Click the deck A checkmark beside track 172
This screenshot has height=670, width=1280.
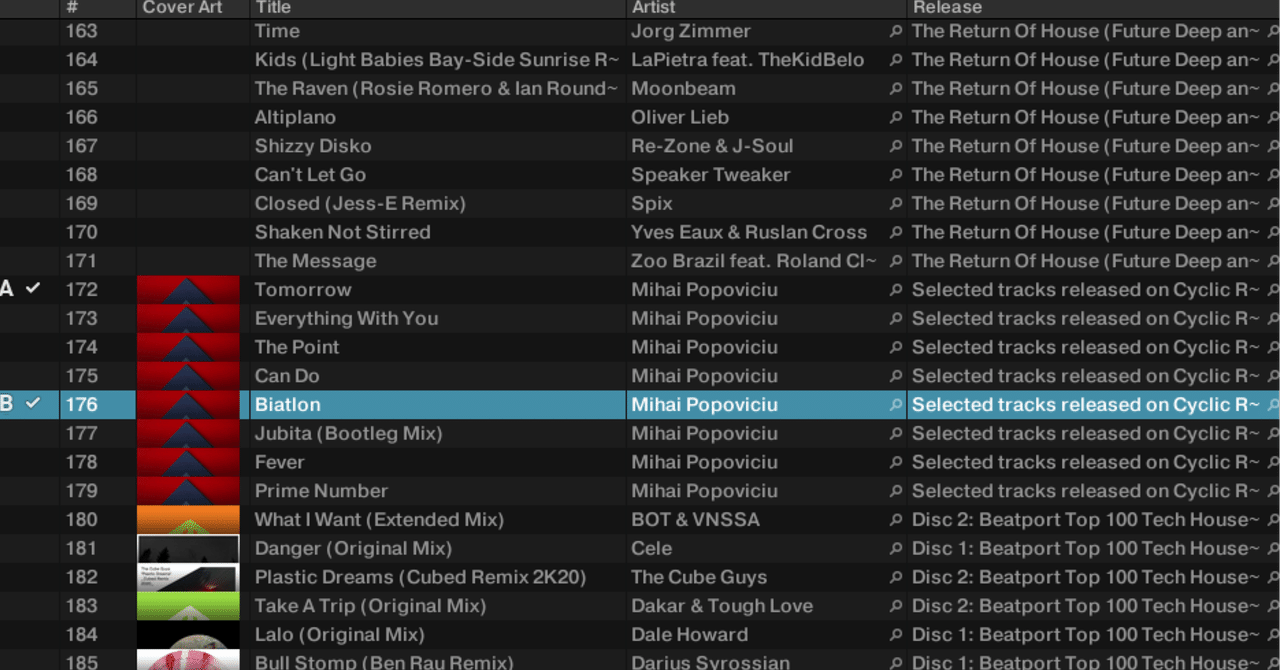point(33,289)
